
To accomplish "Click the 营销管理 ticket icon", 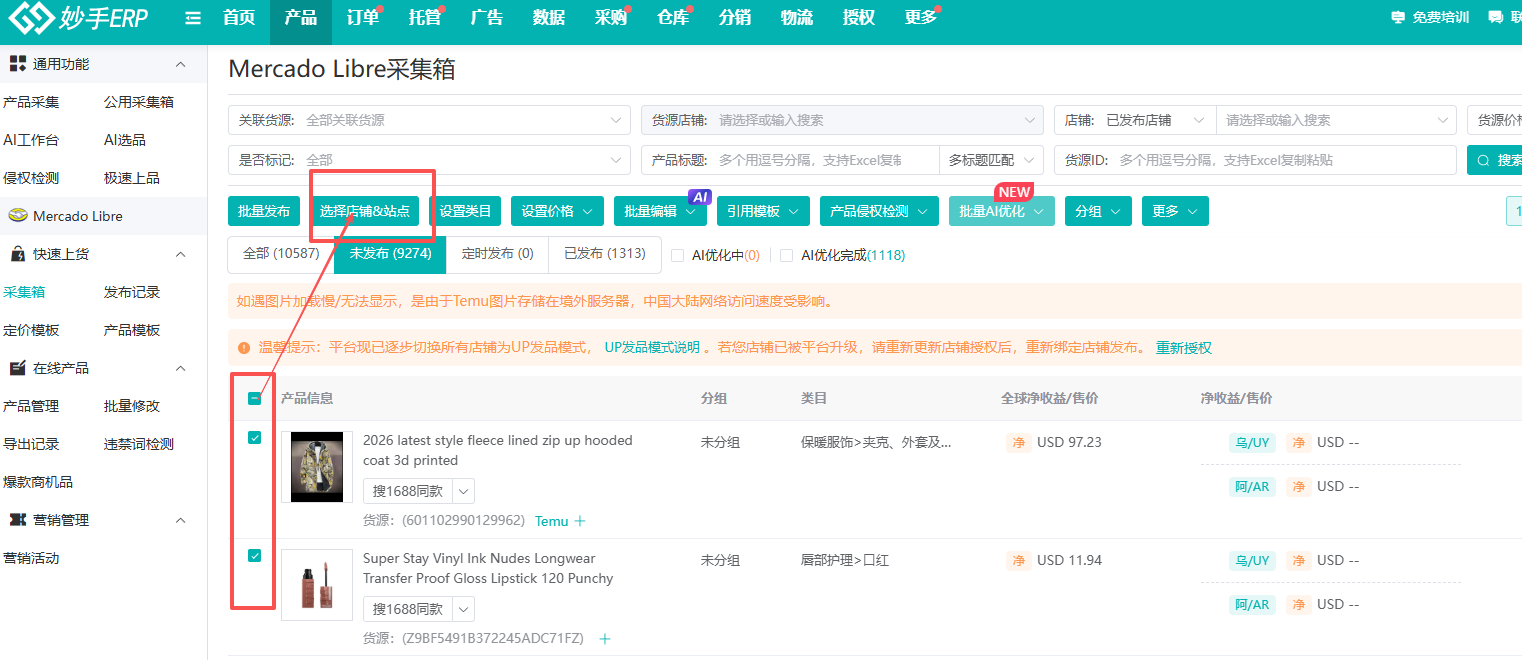I will tap(17, 520).
